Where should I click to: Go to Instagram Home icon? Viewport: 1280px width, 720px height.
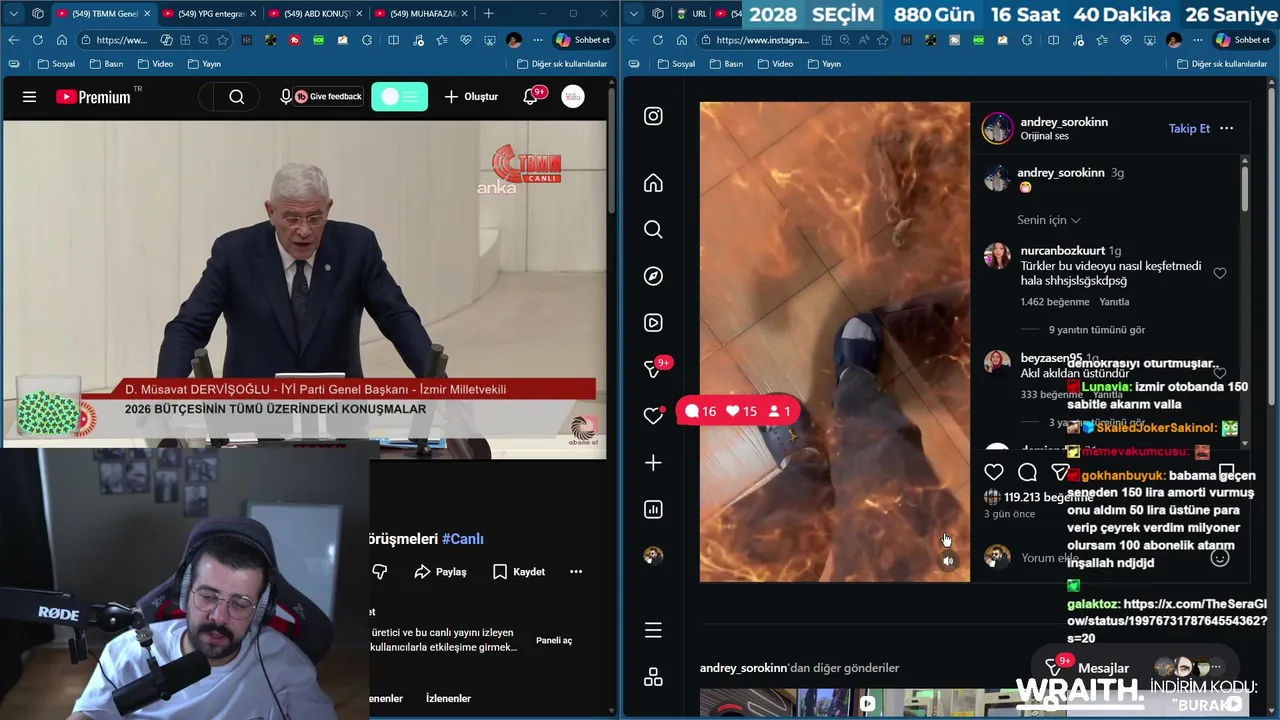pos(653,183)
